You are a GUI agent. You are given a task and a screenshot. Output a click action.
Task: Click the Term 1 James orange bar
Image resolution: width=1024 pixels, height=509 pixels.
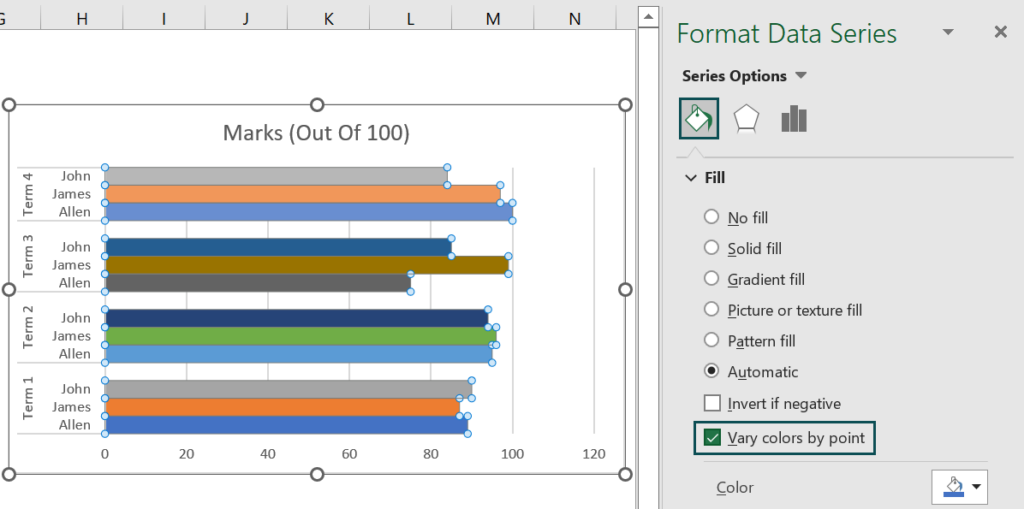[x=282, y=407]
